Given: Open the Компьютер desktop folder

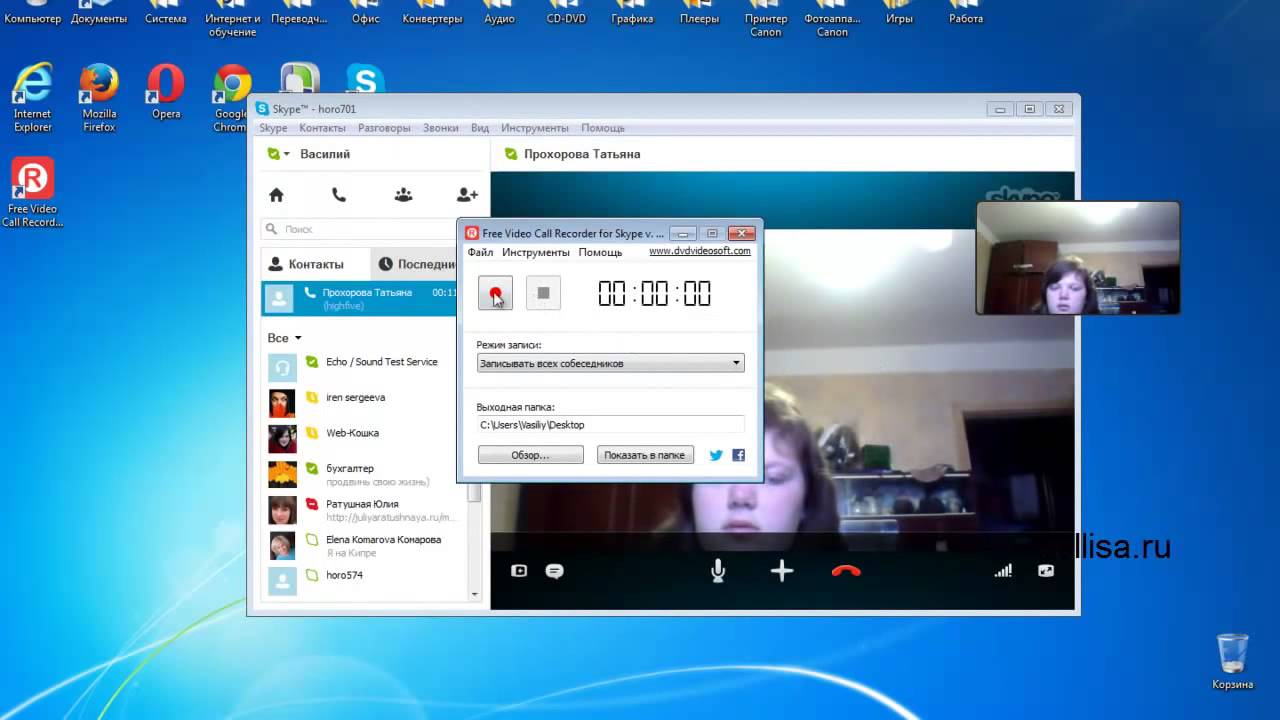Looking at the screenshot, I should (x=32, y=13).
